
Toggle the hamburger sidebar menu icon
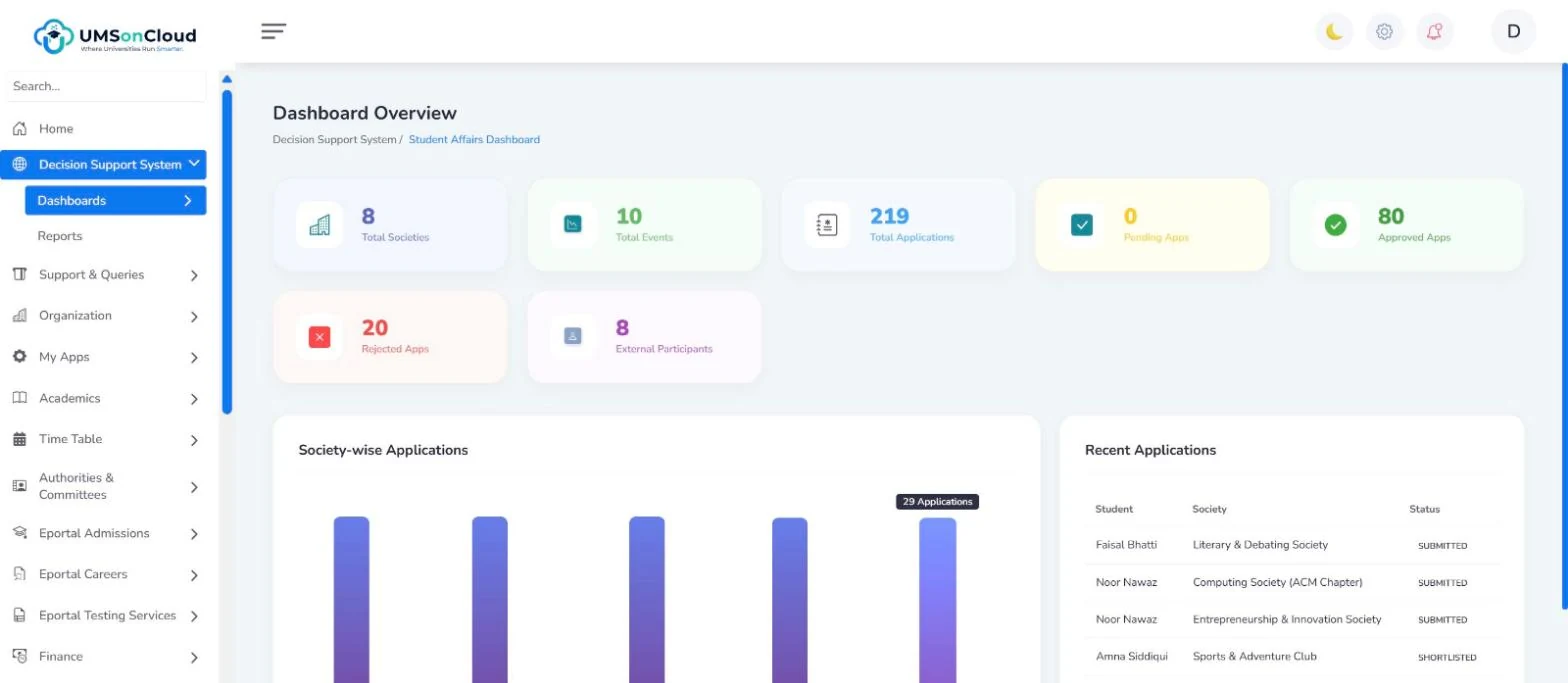(274, 31)
